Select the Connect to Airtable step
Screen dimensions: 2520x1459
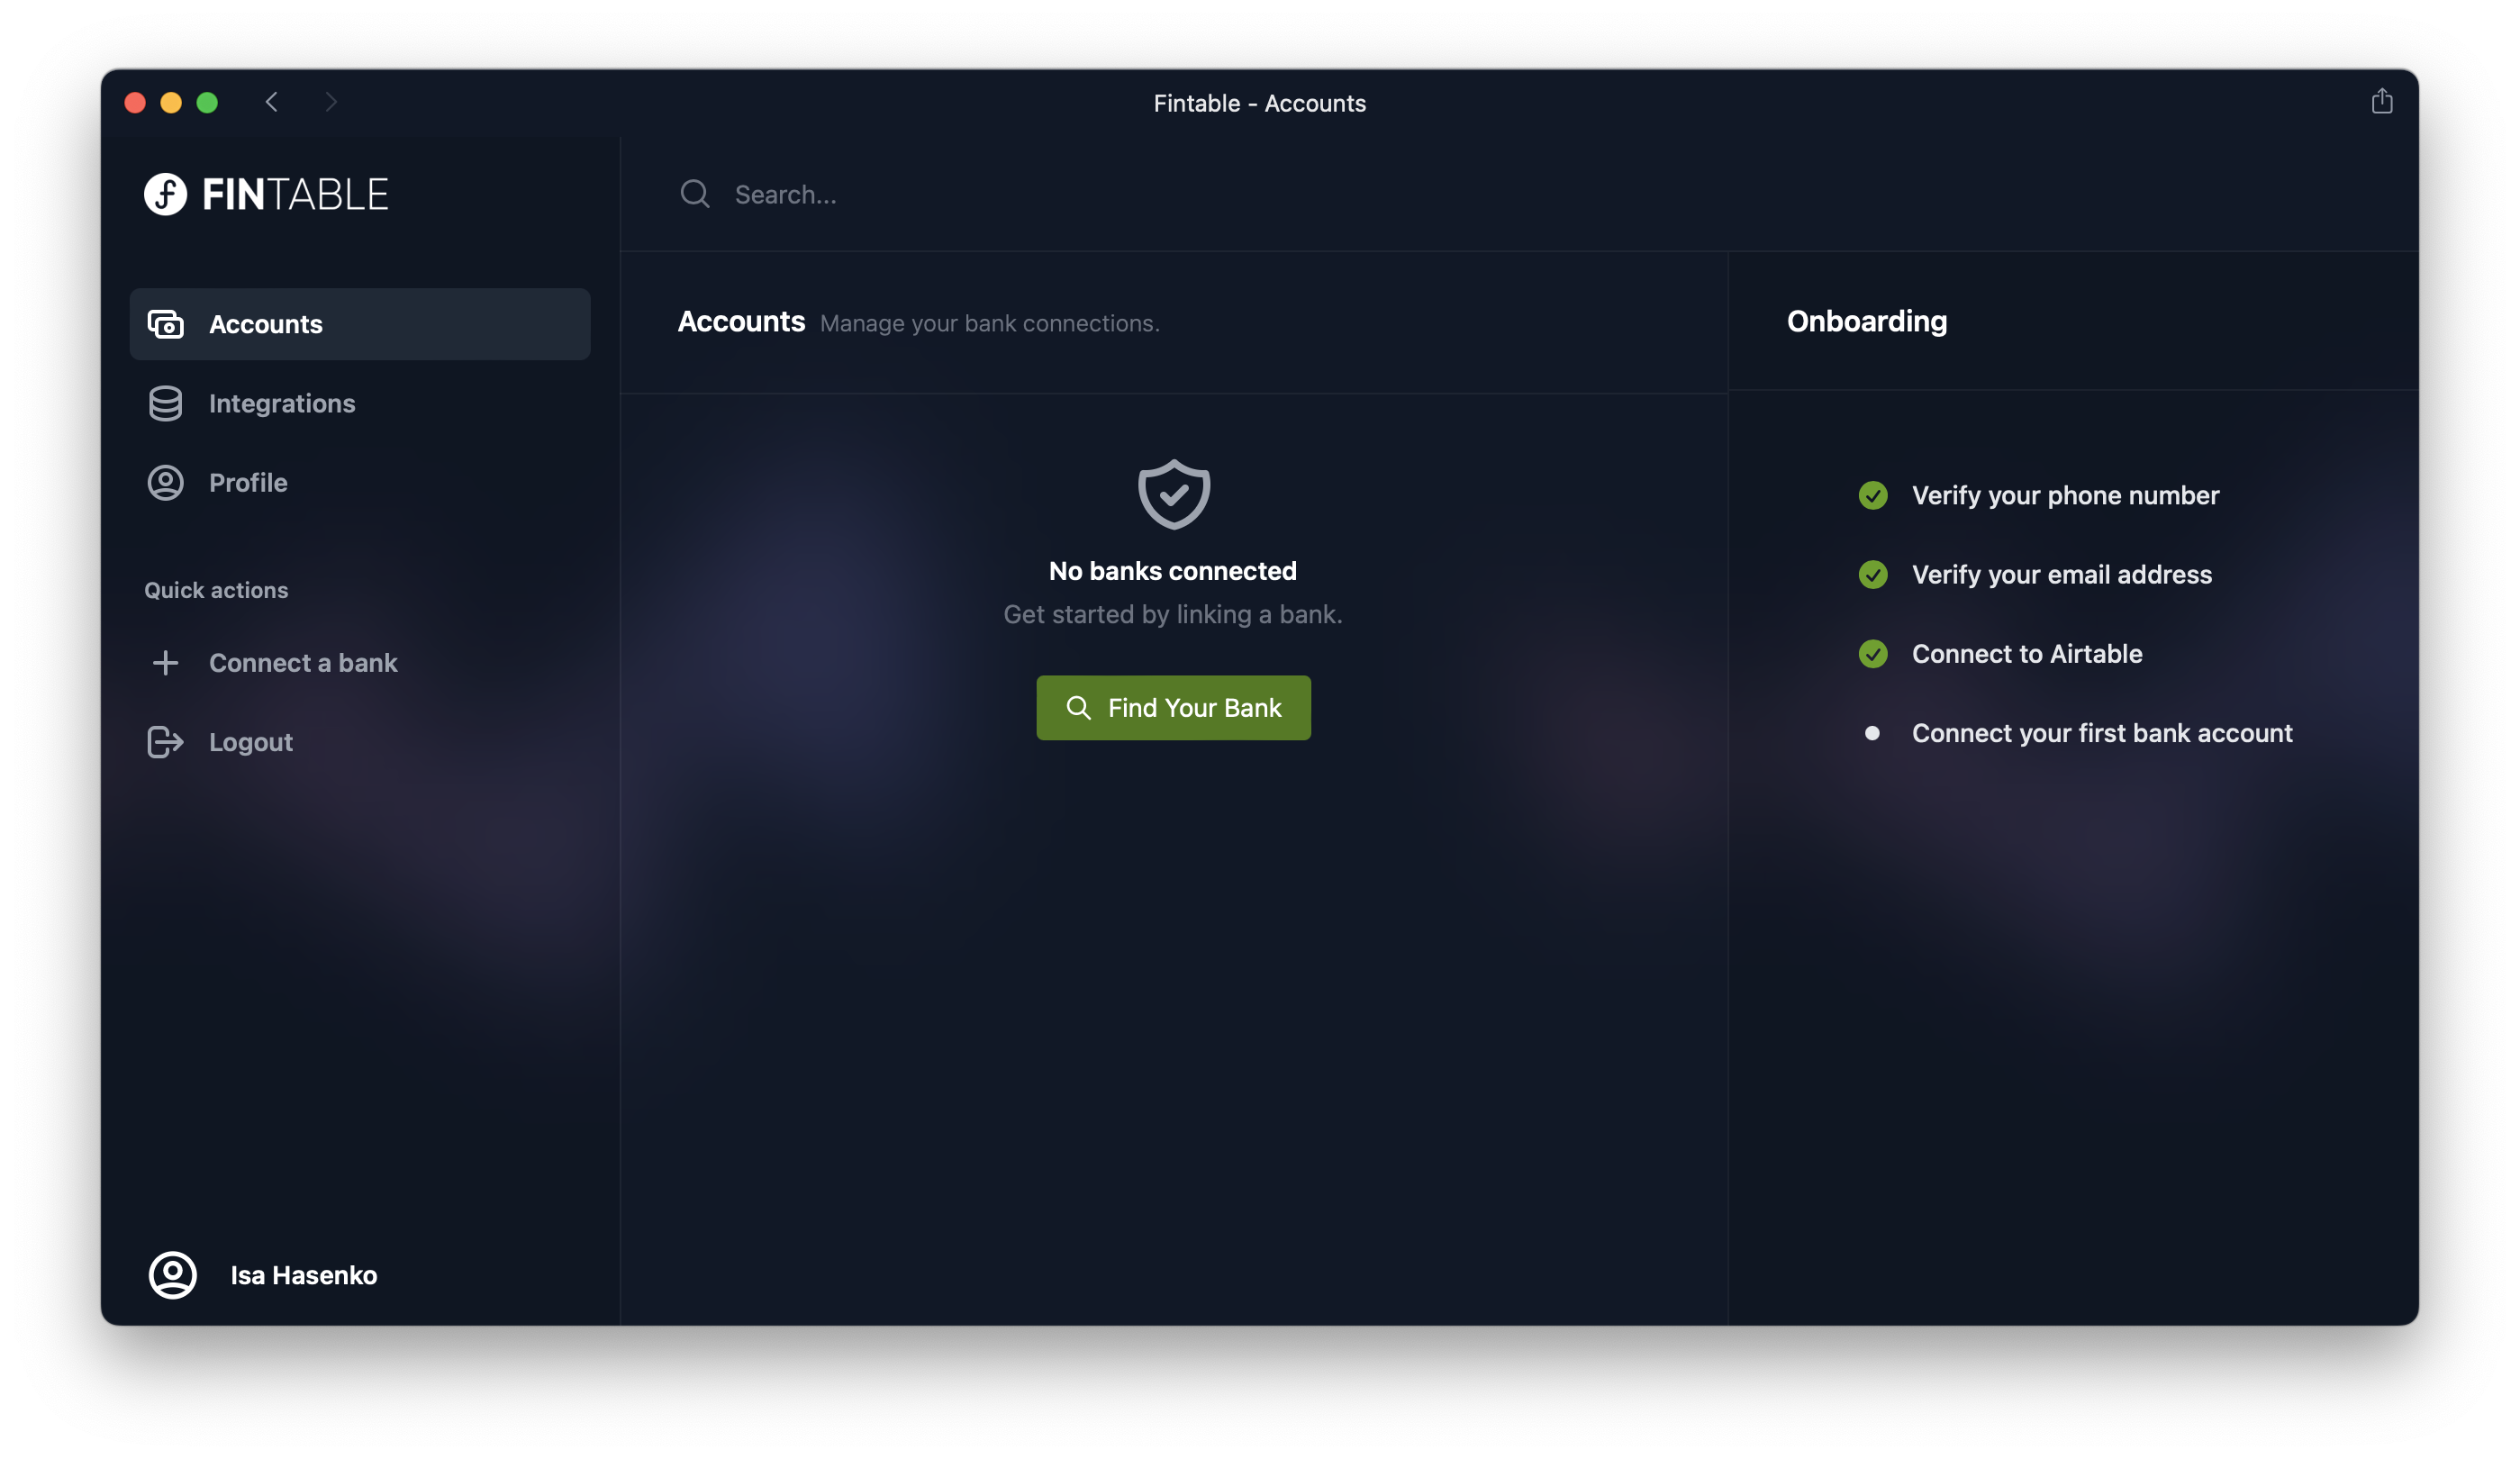[x=2027, y=653]
